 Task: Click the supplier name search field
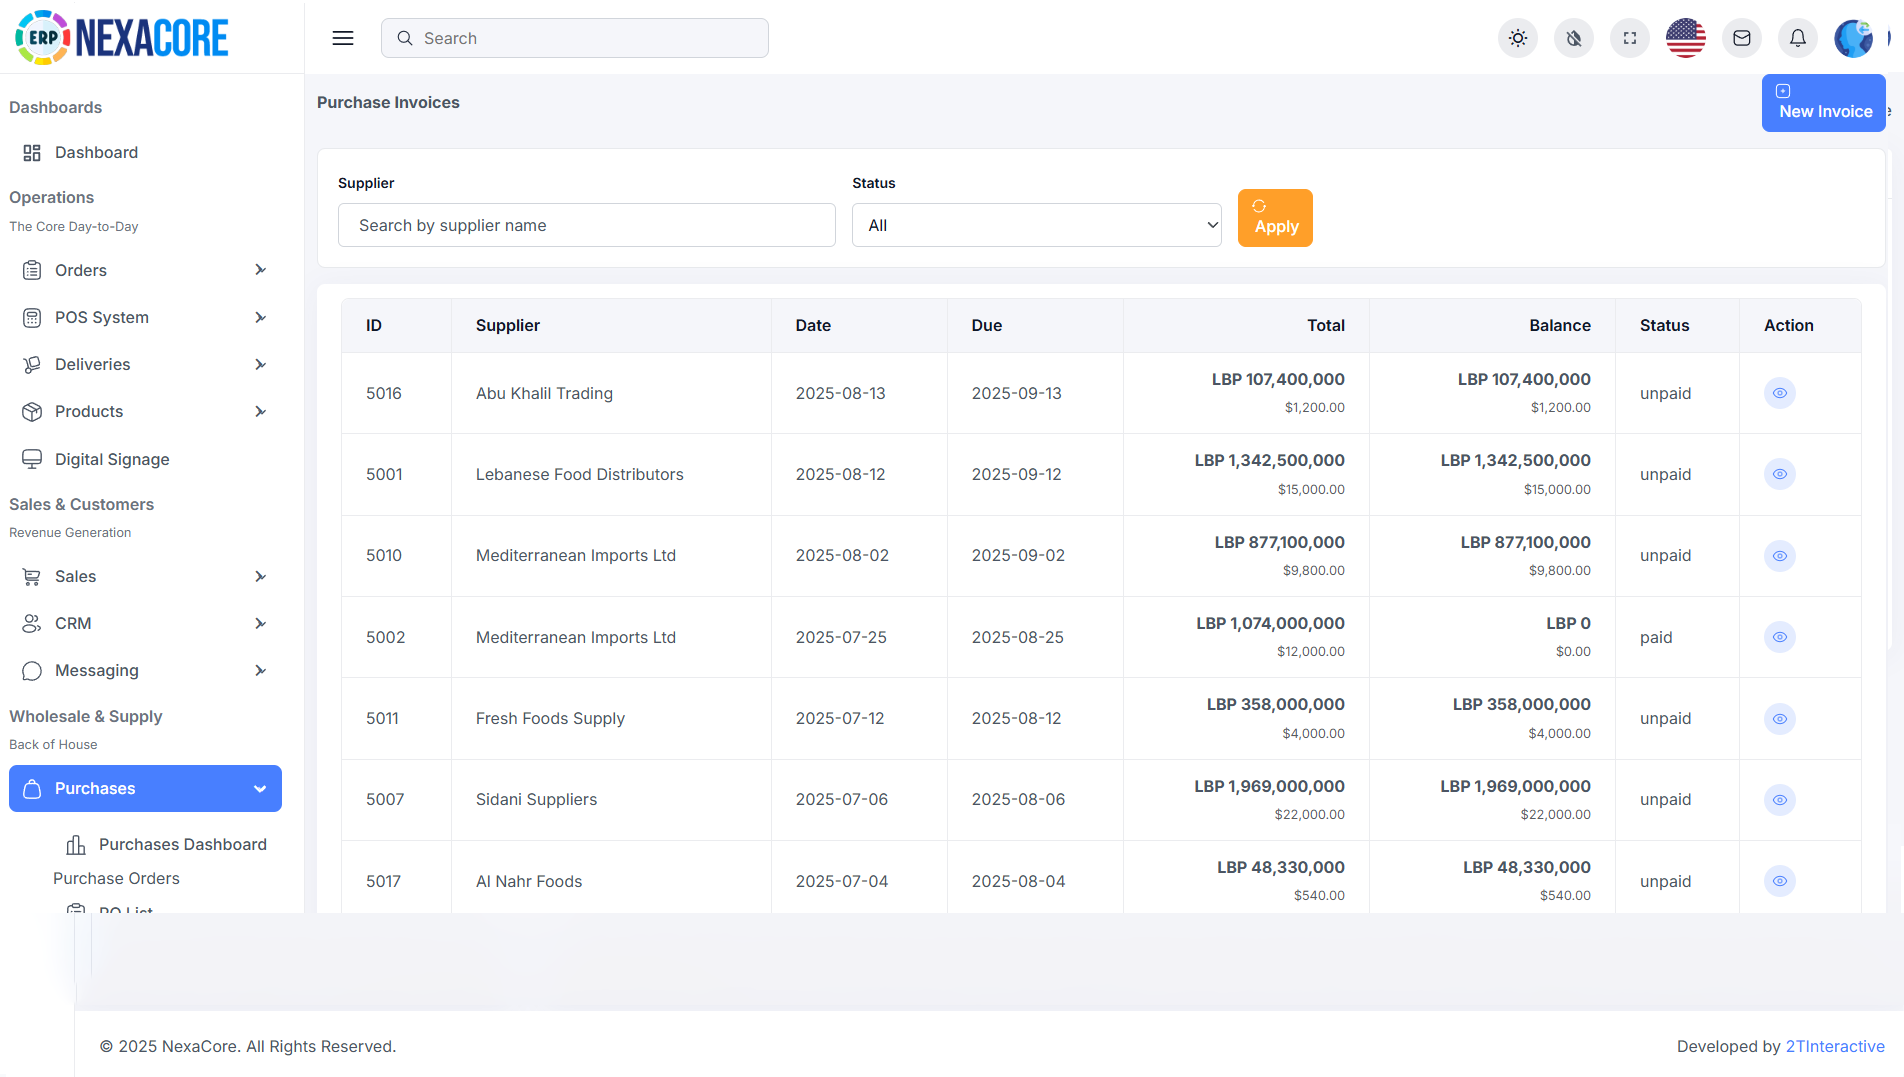click(587, 225)
